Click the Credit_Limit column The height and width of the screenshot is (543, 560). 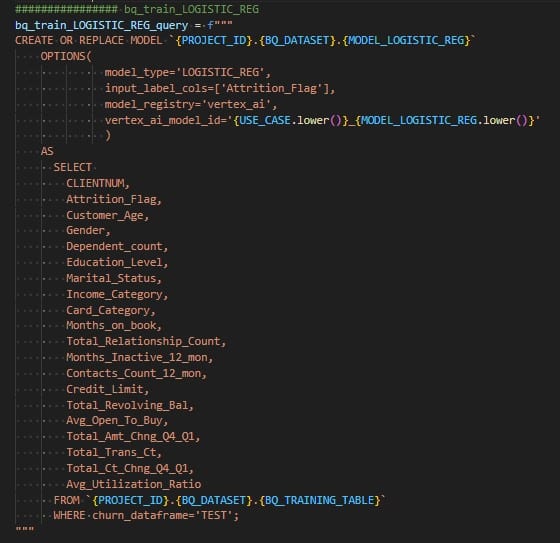pos(105,389)
